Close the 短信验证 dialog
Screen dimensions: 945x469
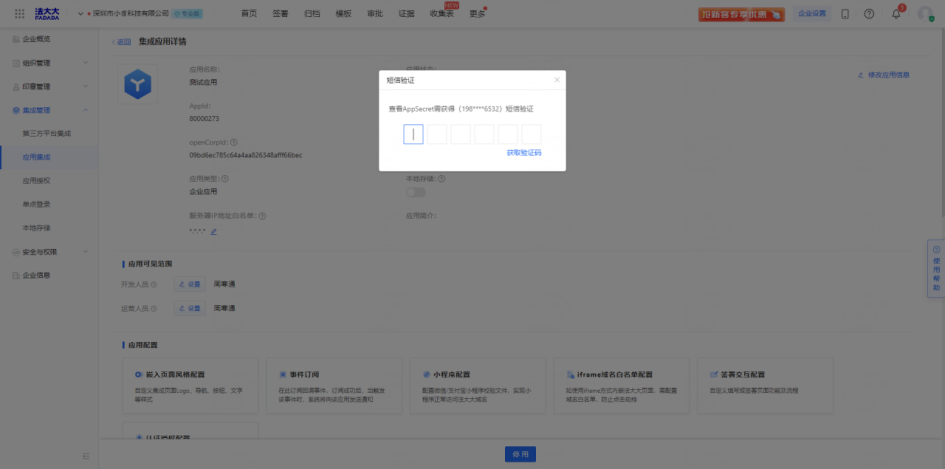click(557, 80)
